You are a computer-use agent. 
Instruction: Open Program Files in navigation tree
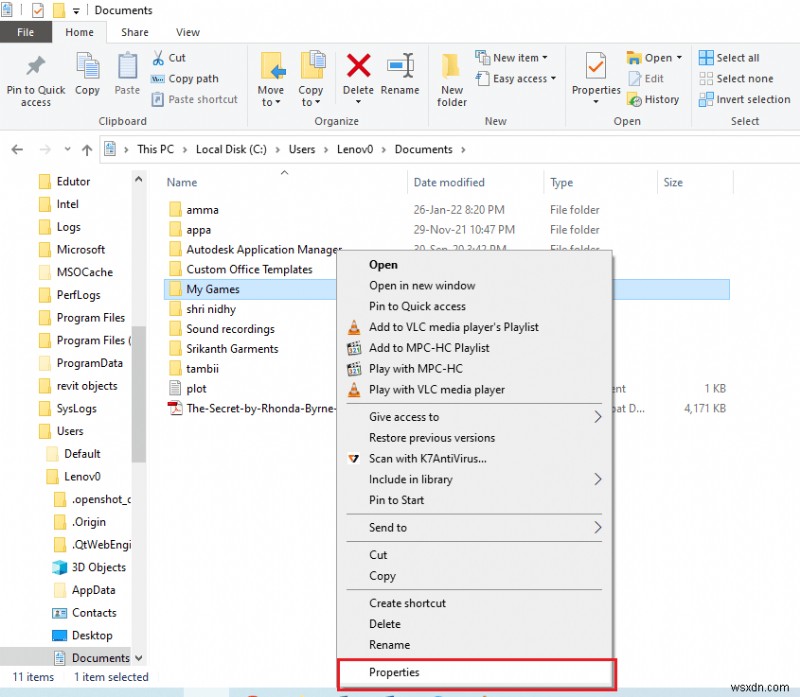pos(90,318)
